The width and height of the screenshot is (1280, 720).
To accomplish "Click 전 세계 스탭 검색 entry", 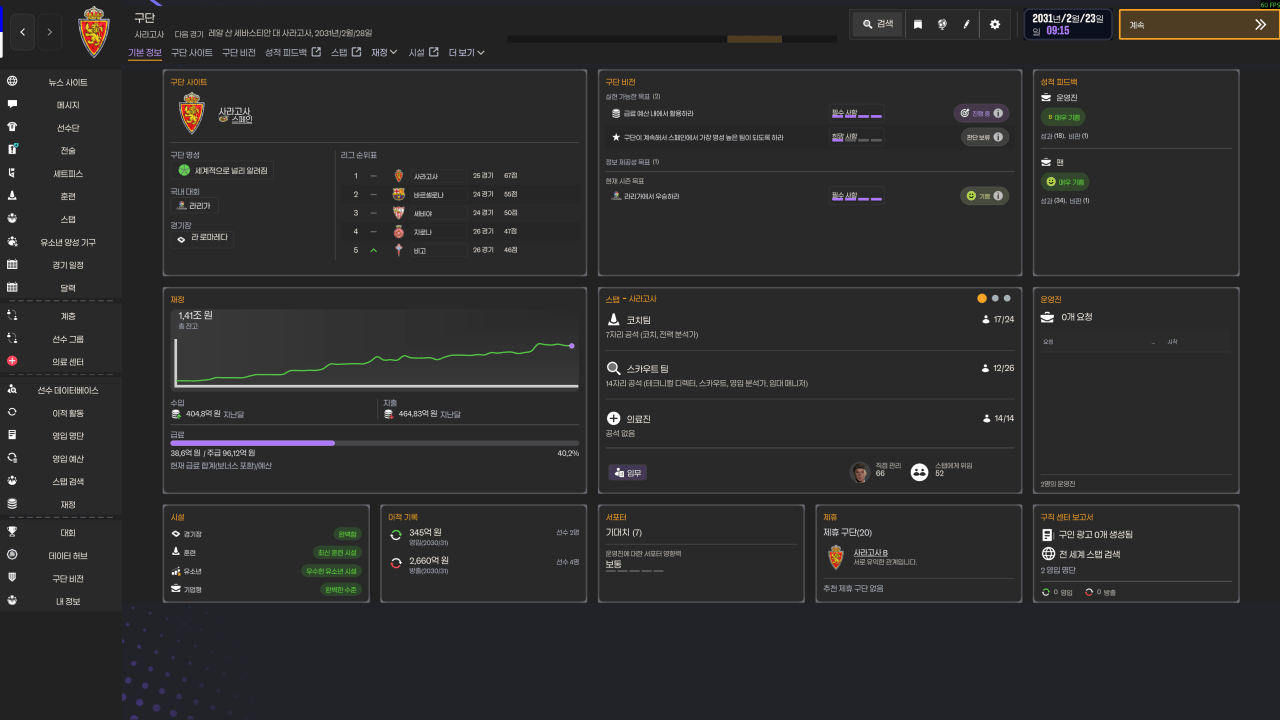I will [1089, 554].
